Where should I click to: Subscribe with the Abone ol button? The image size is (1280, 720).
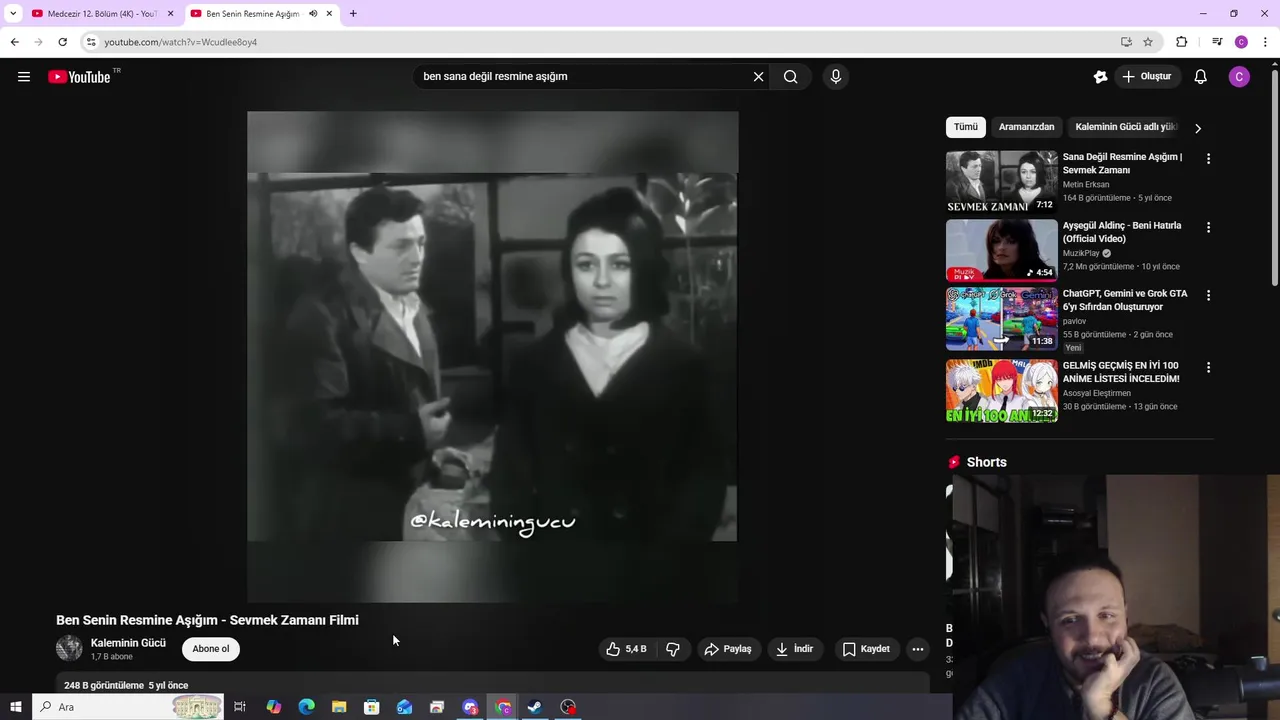click(211, 649)
